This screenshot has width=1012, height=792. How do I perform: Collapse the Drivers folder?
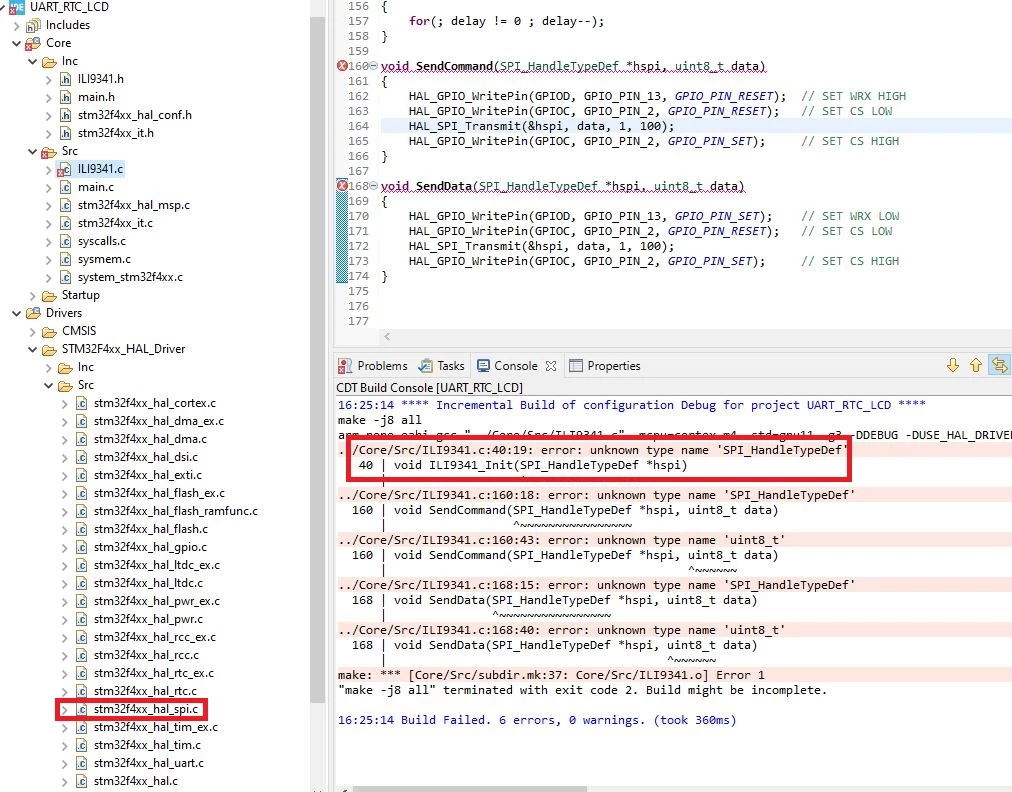pyautogui.click(x=17, y=313)
